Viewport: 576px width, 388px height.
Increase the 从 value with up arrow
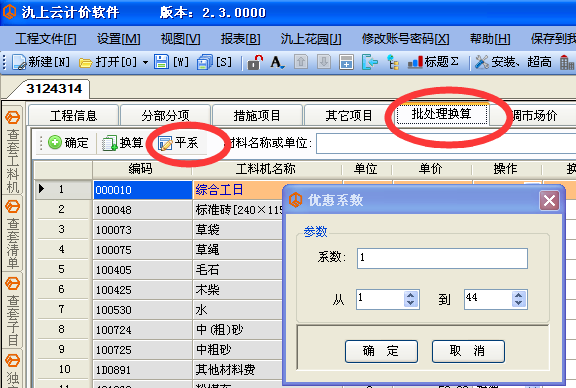point(411,295)
